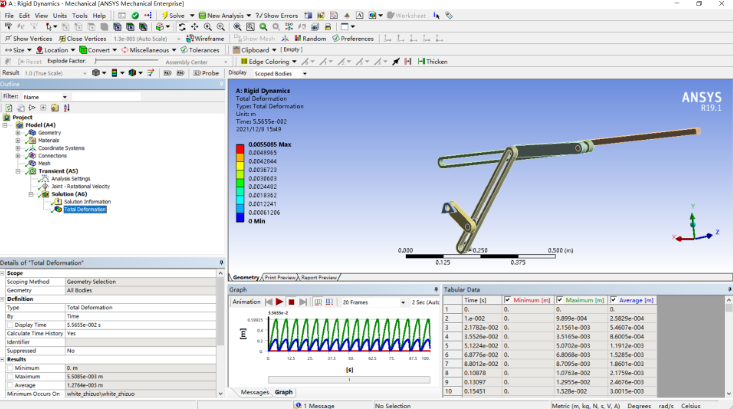Toggle Minimum result checkbox in Details
Screen dimensions: 733x409
(x=10, y=368)
